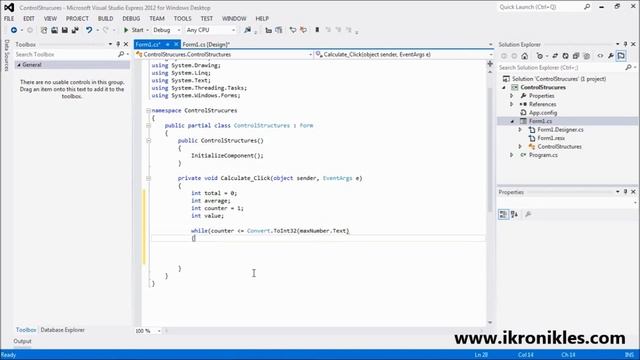Switch to the Form1.cs [Design] tab

tap(206, 44)
